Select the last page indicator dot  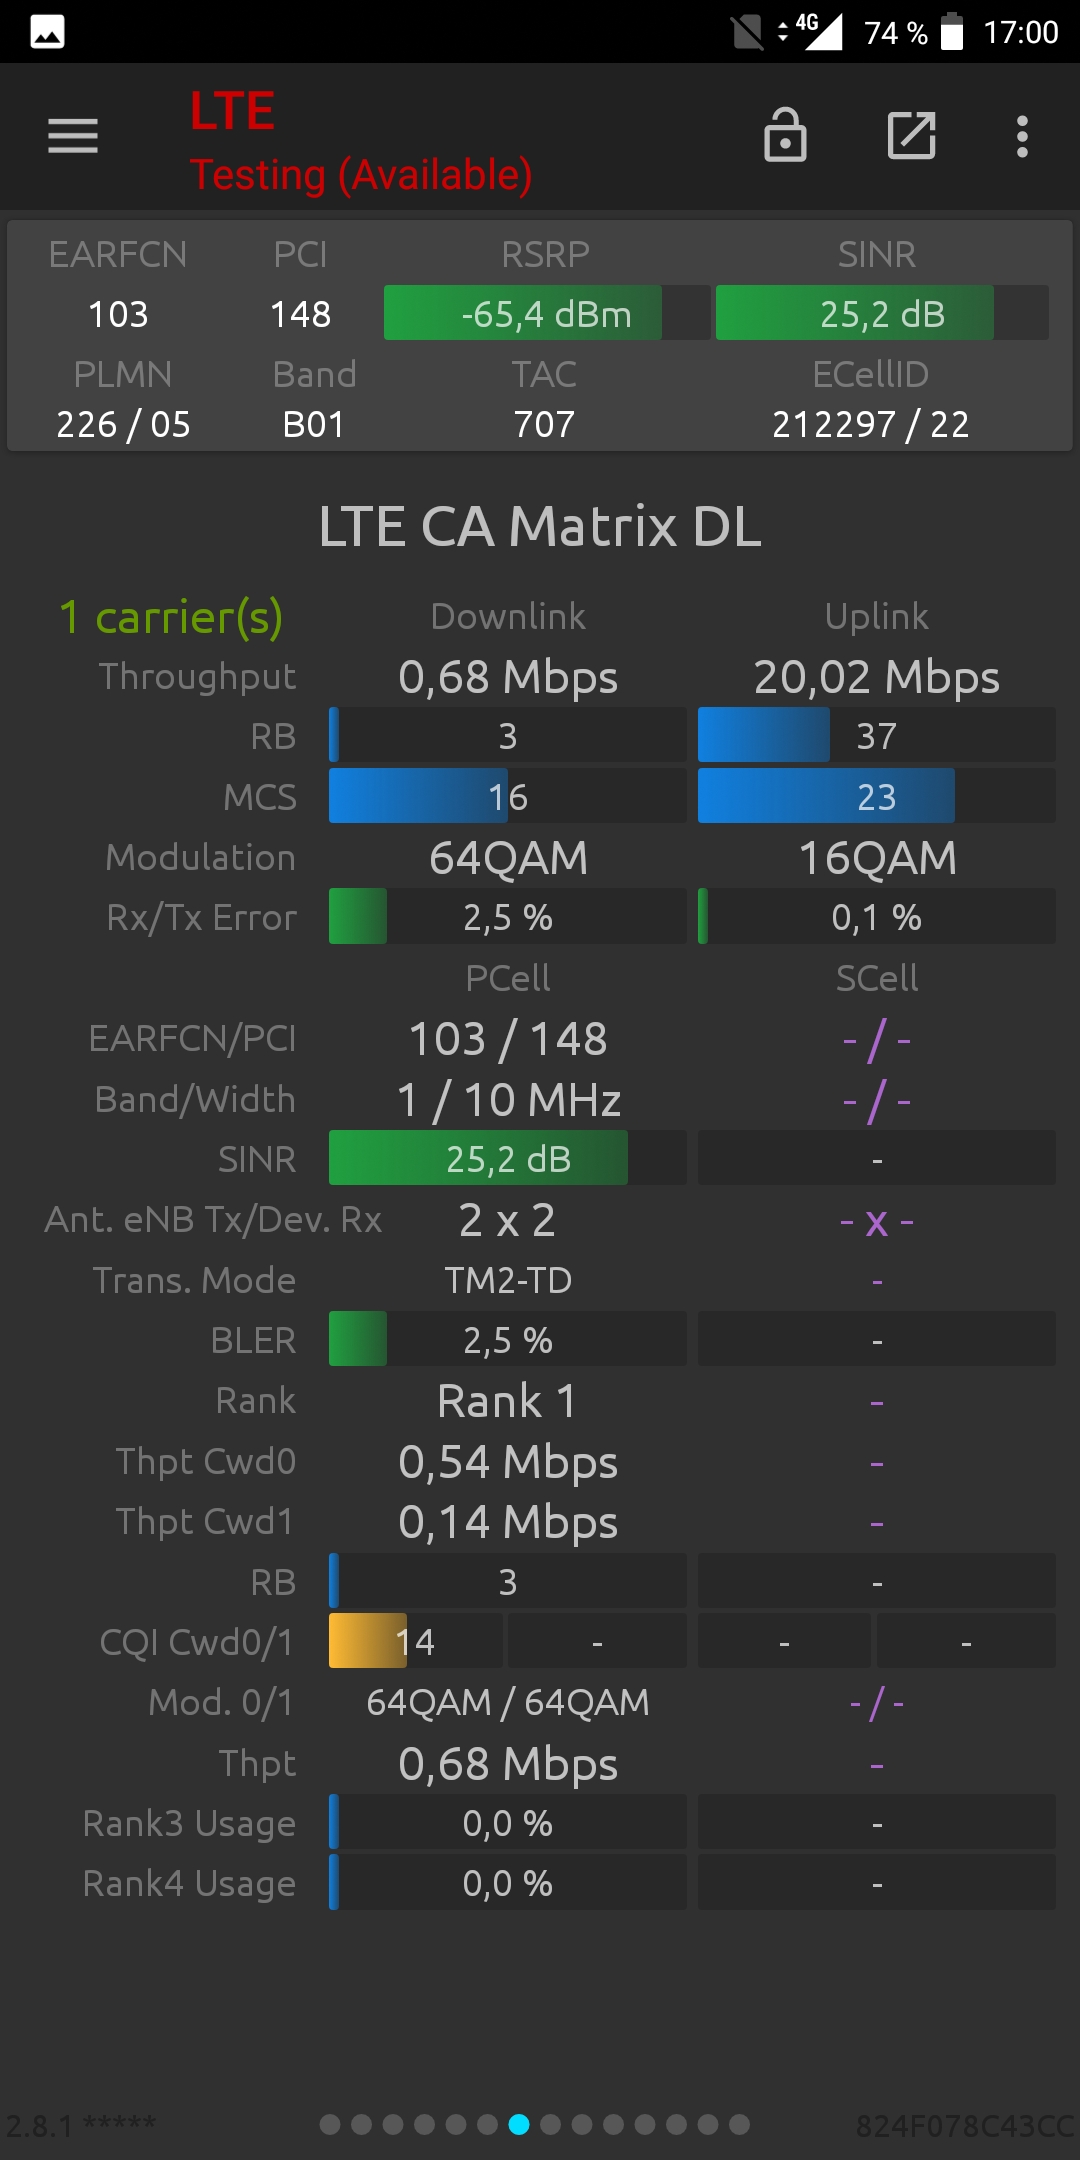[739, 2124]
